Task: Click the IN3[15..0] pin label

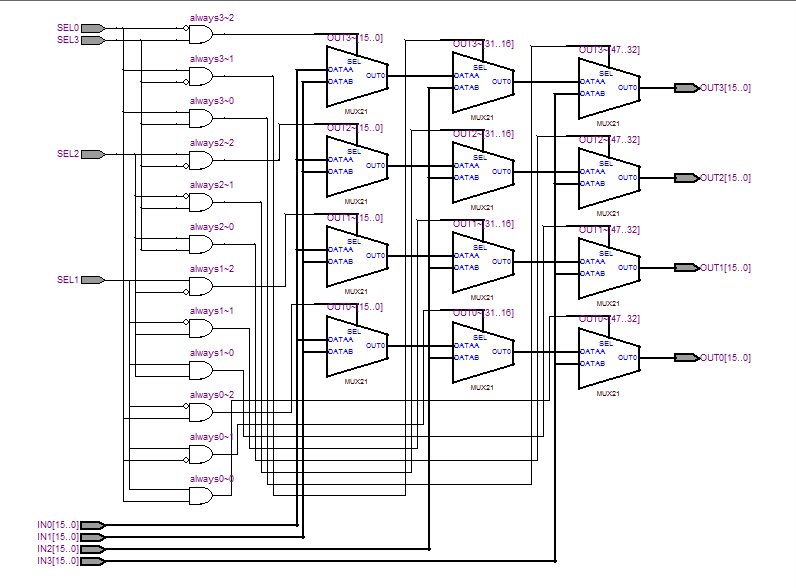Action: tap(58, 561)
